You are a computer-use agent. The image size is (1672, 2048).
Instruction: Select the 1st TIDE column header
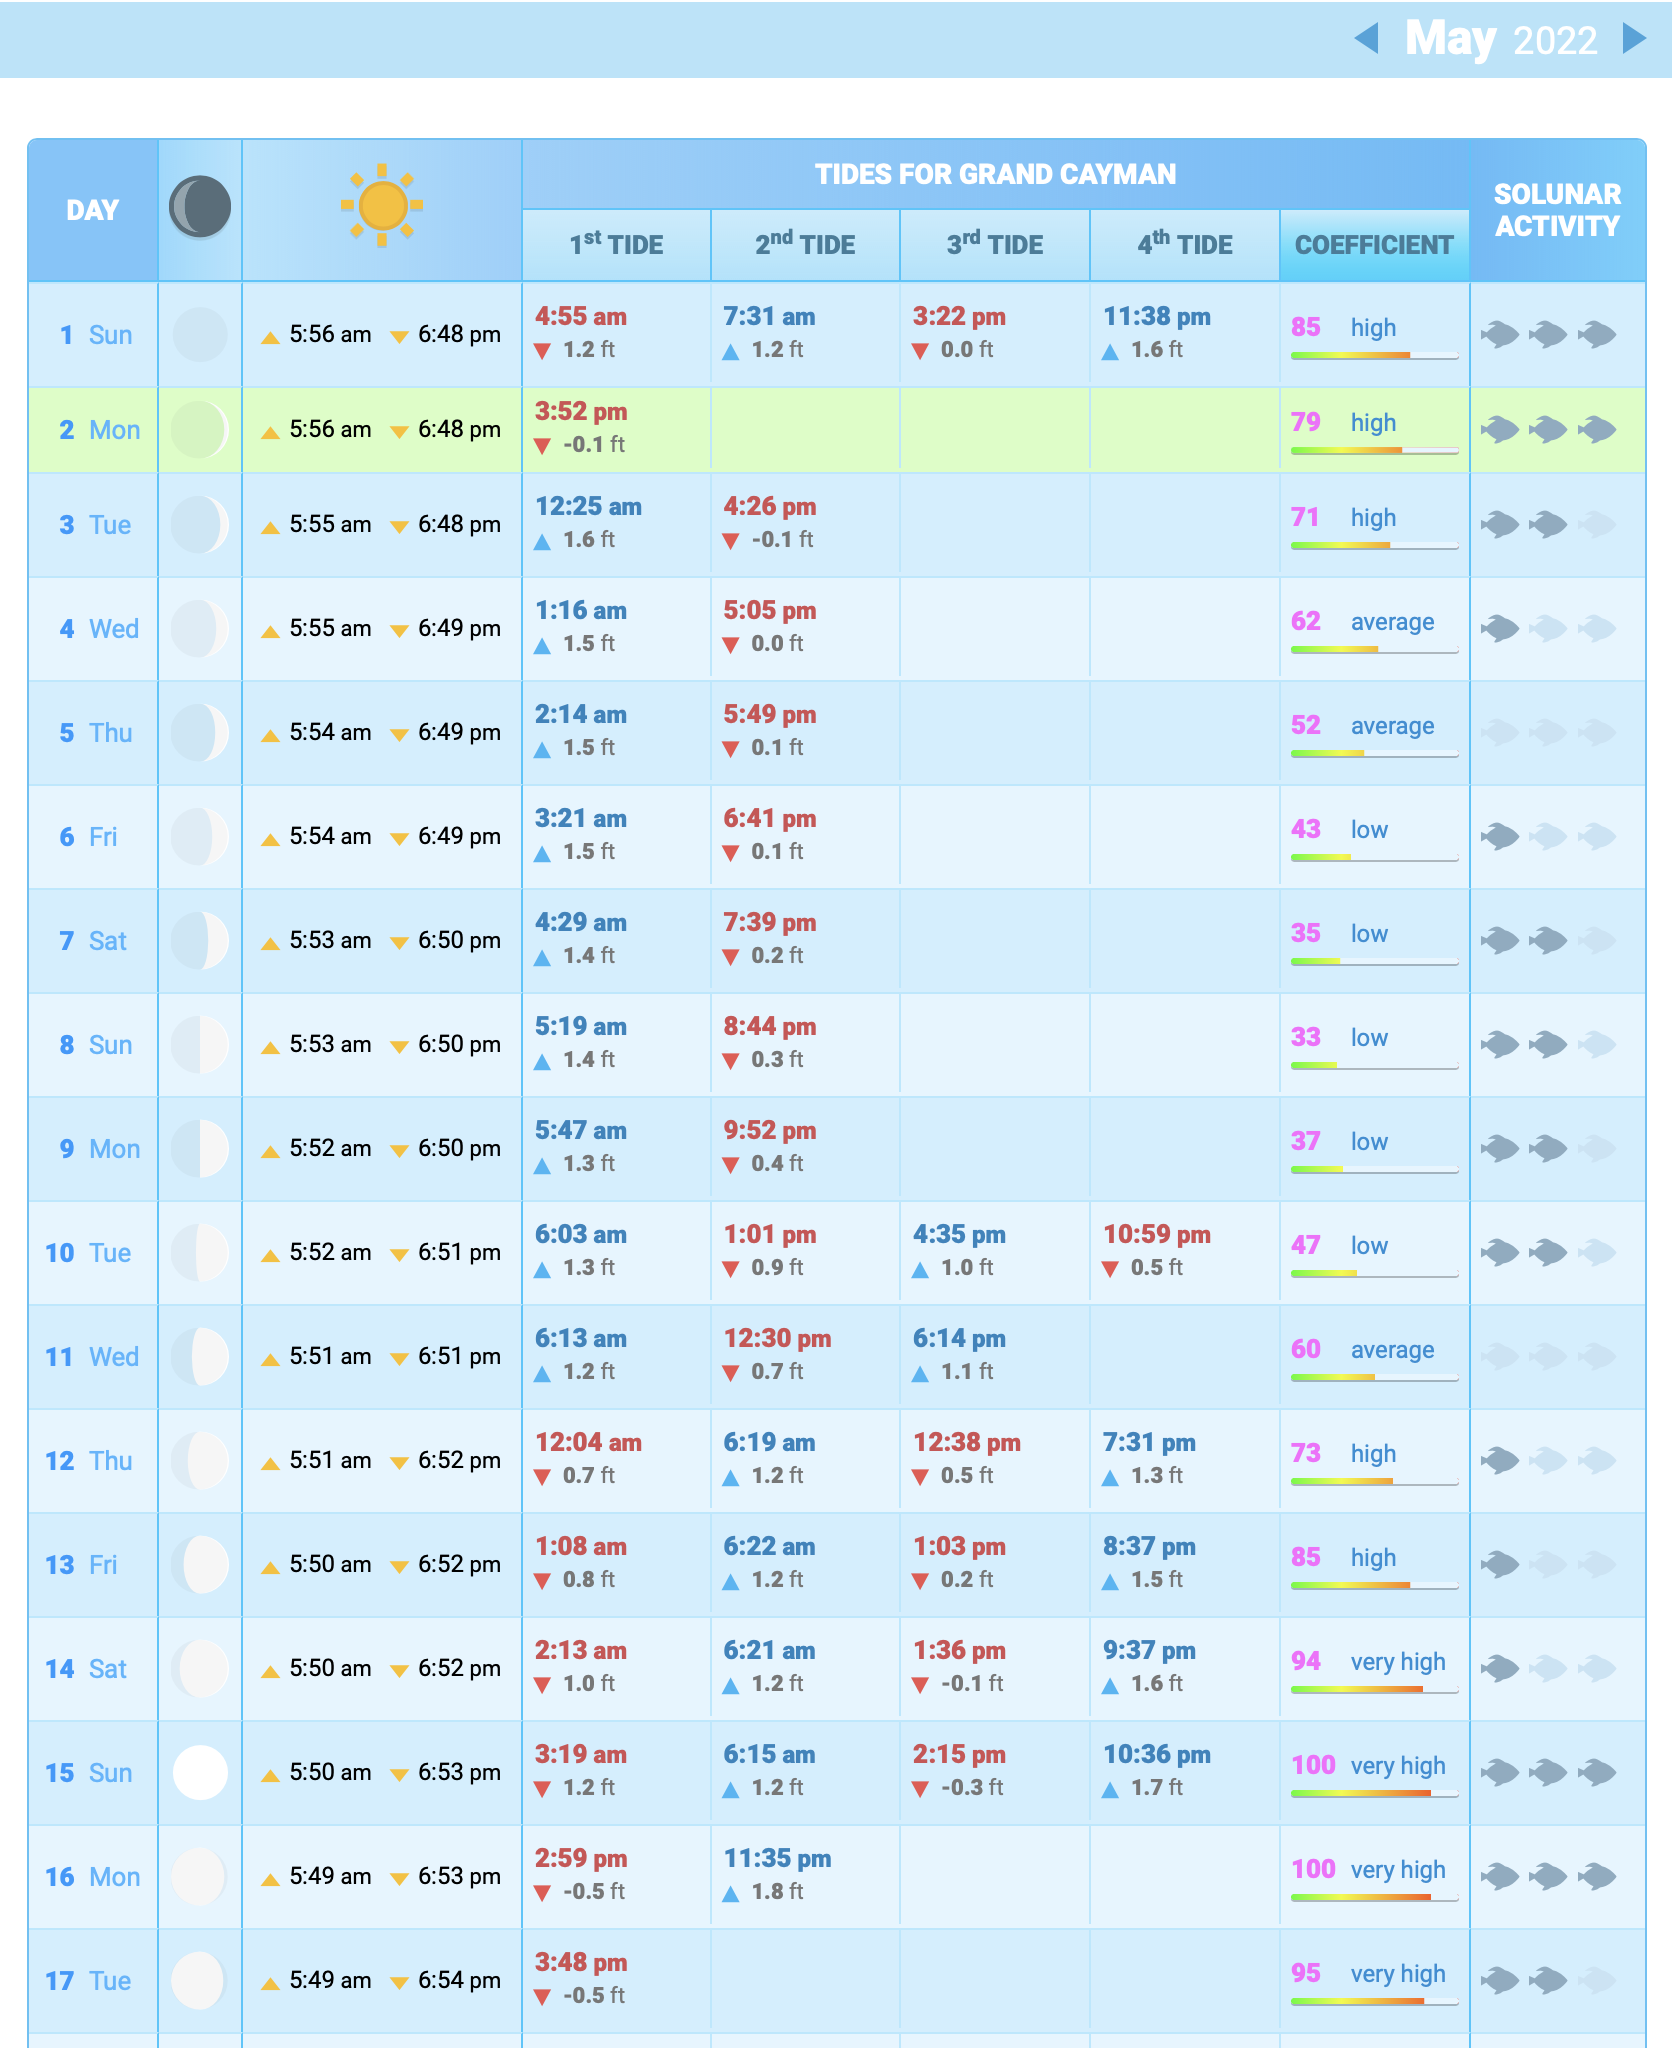[616, 245]
